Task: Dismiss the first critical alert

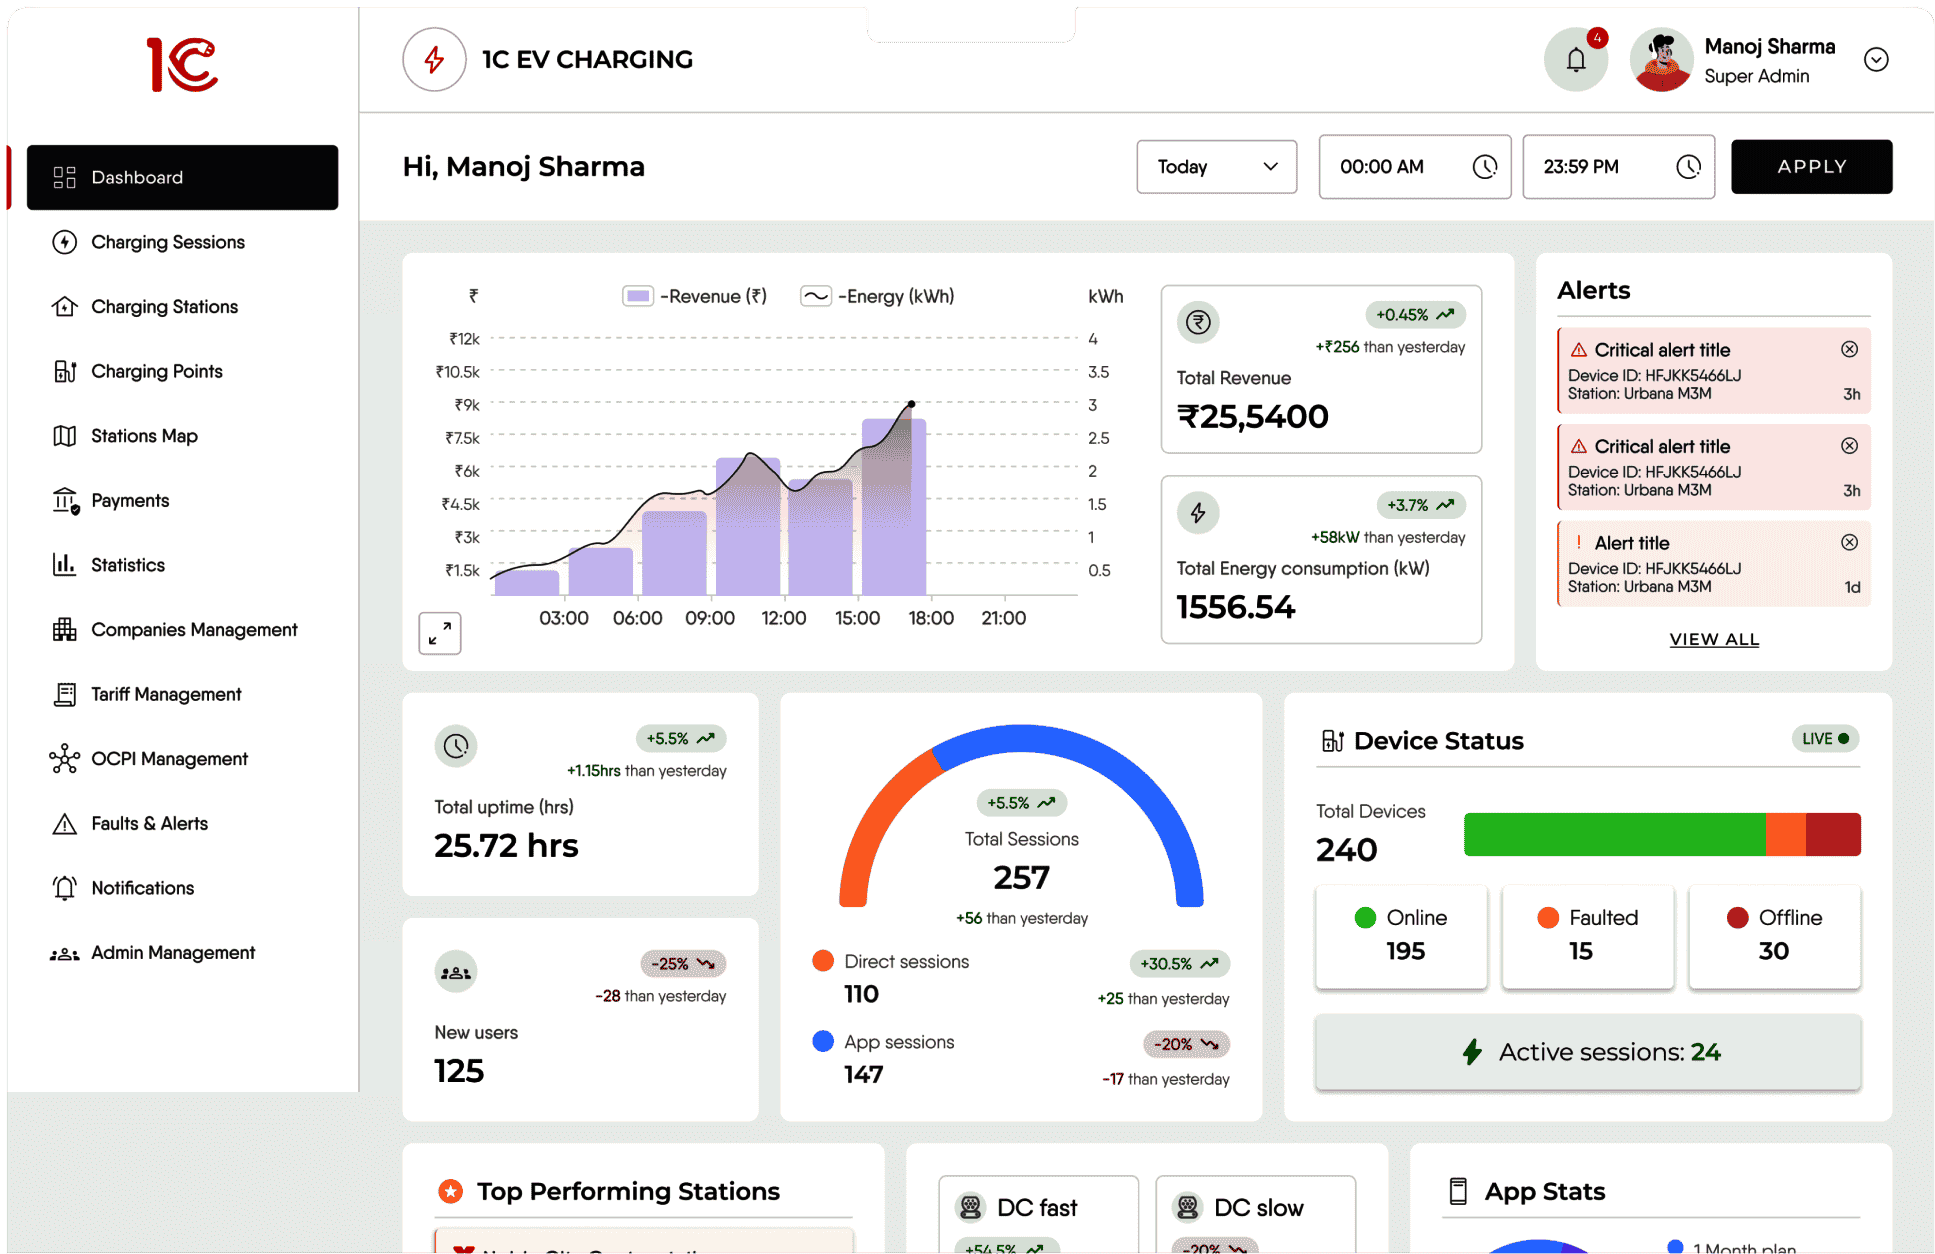Action: tap(1849, 349)
